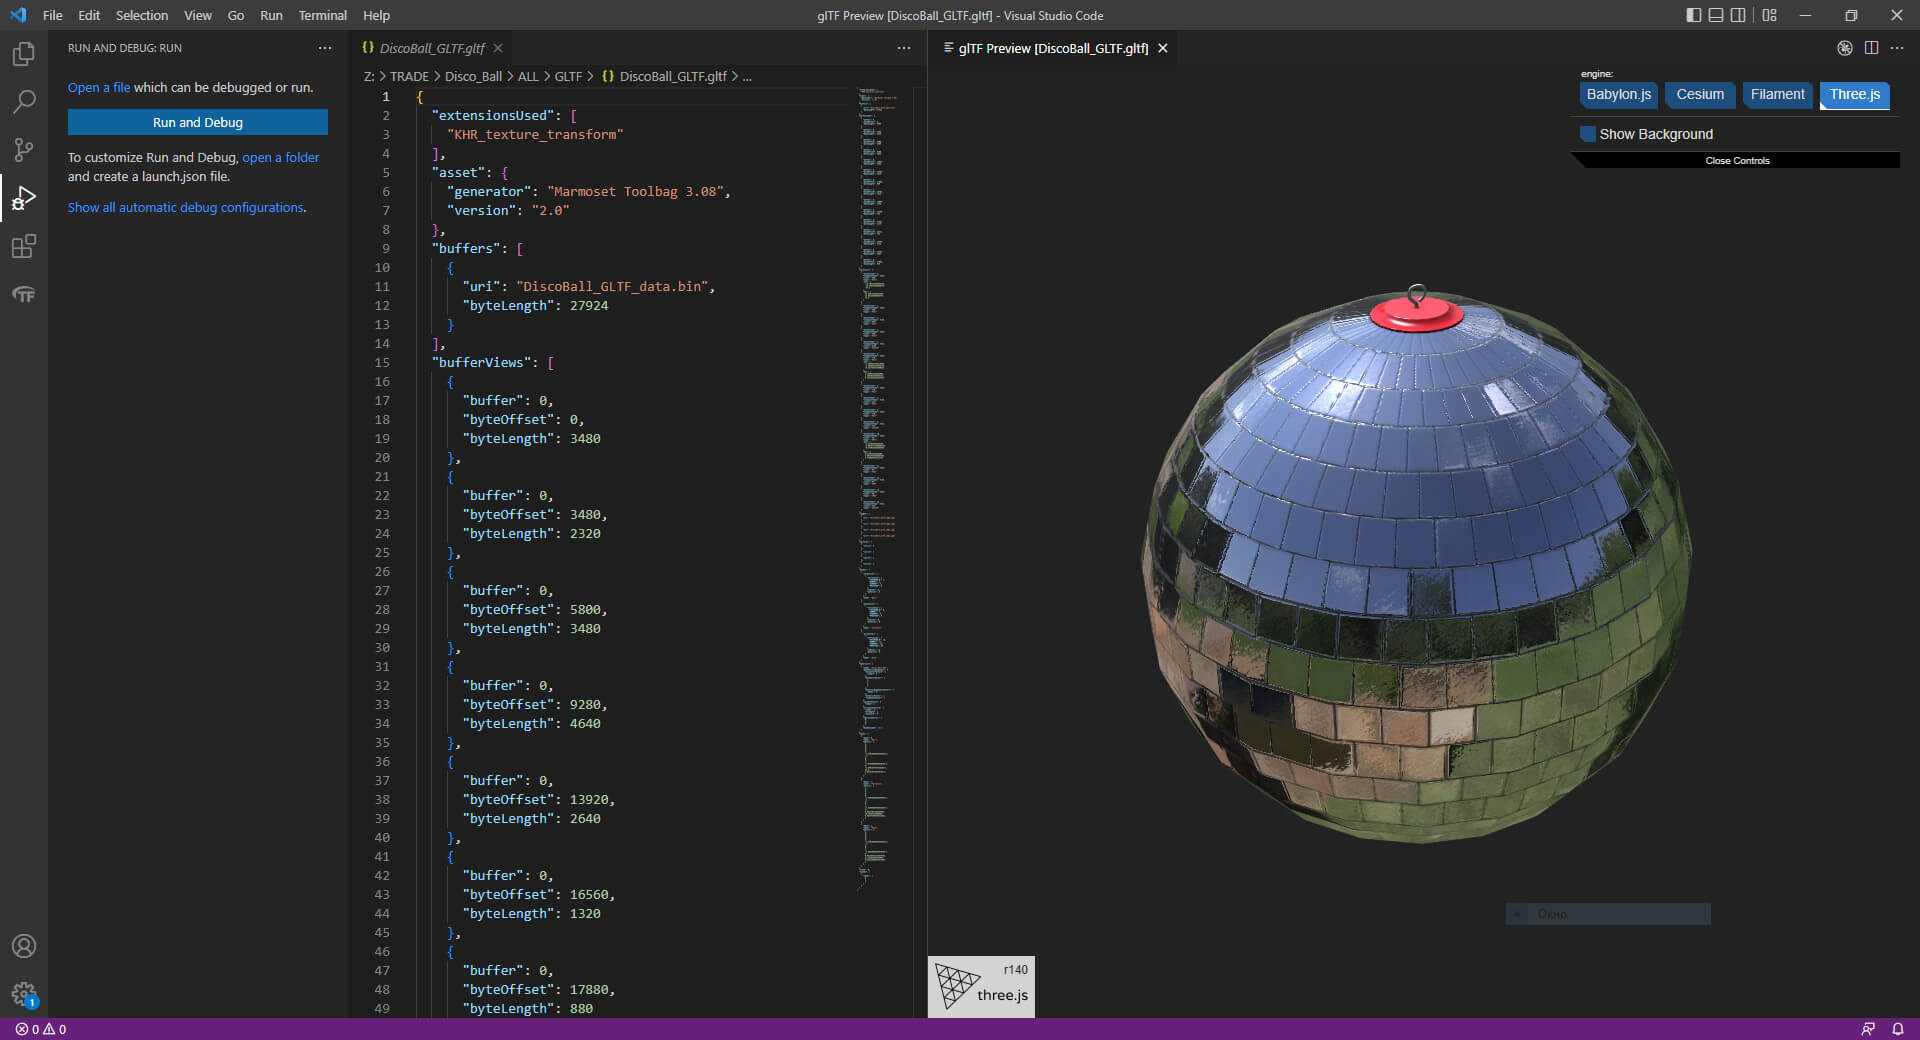This screenshot has height=1040, width=1920.
Task: Open the Source Control view
Action: [x=24, y=150]
